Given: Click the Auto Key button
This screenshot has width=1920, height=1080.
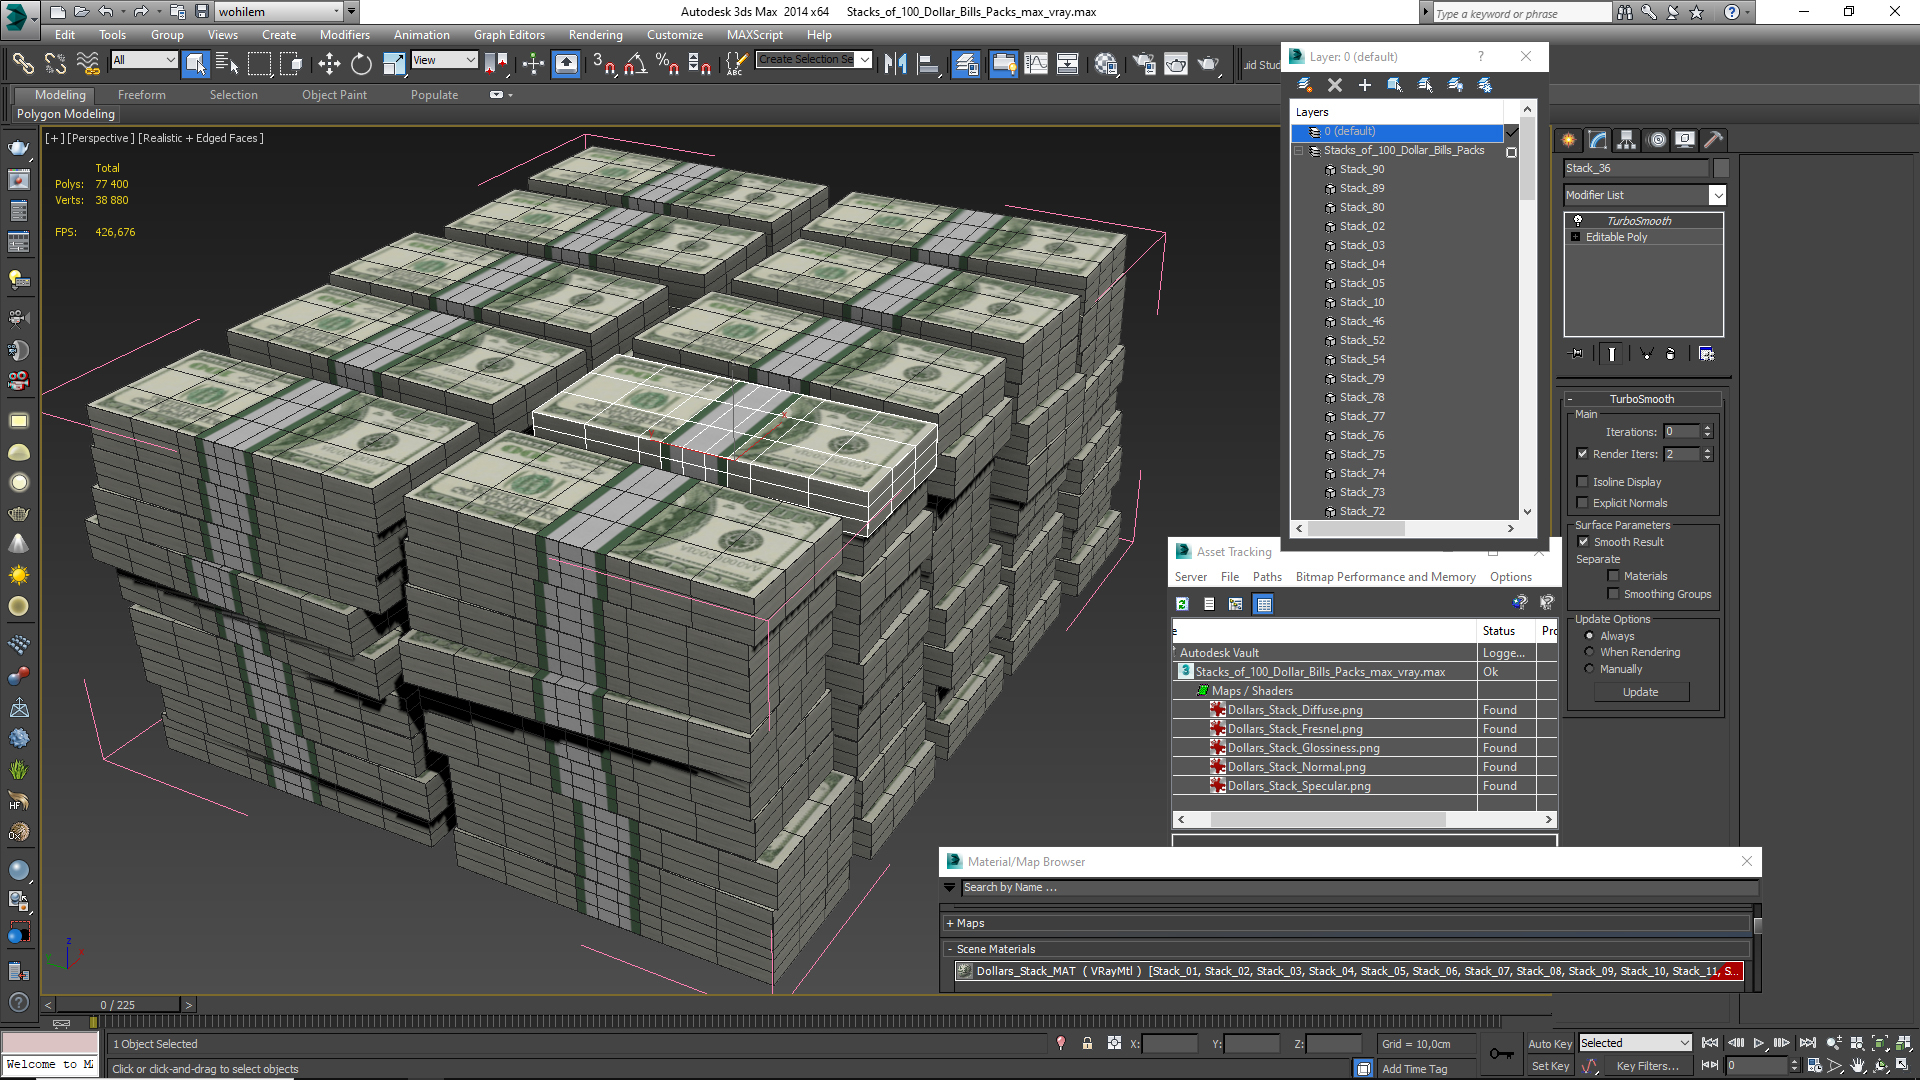Looking at the screenshot, I should [1550, 1043].
